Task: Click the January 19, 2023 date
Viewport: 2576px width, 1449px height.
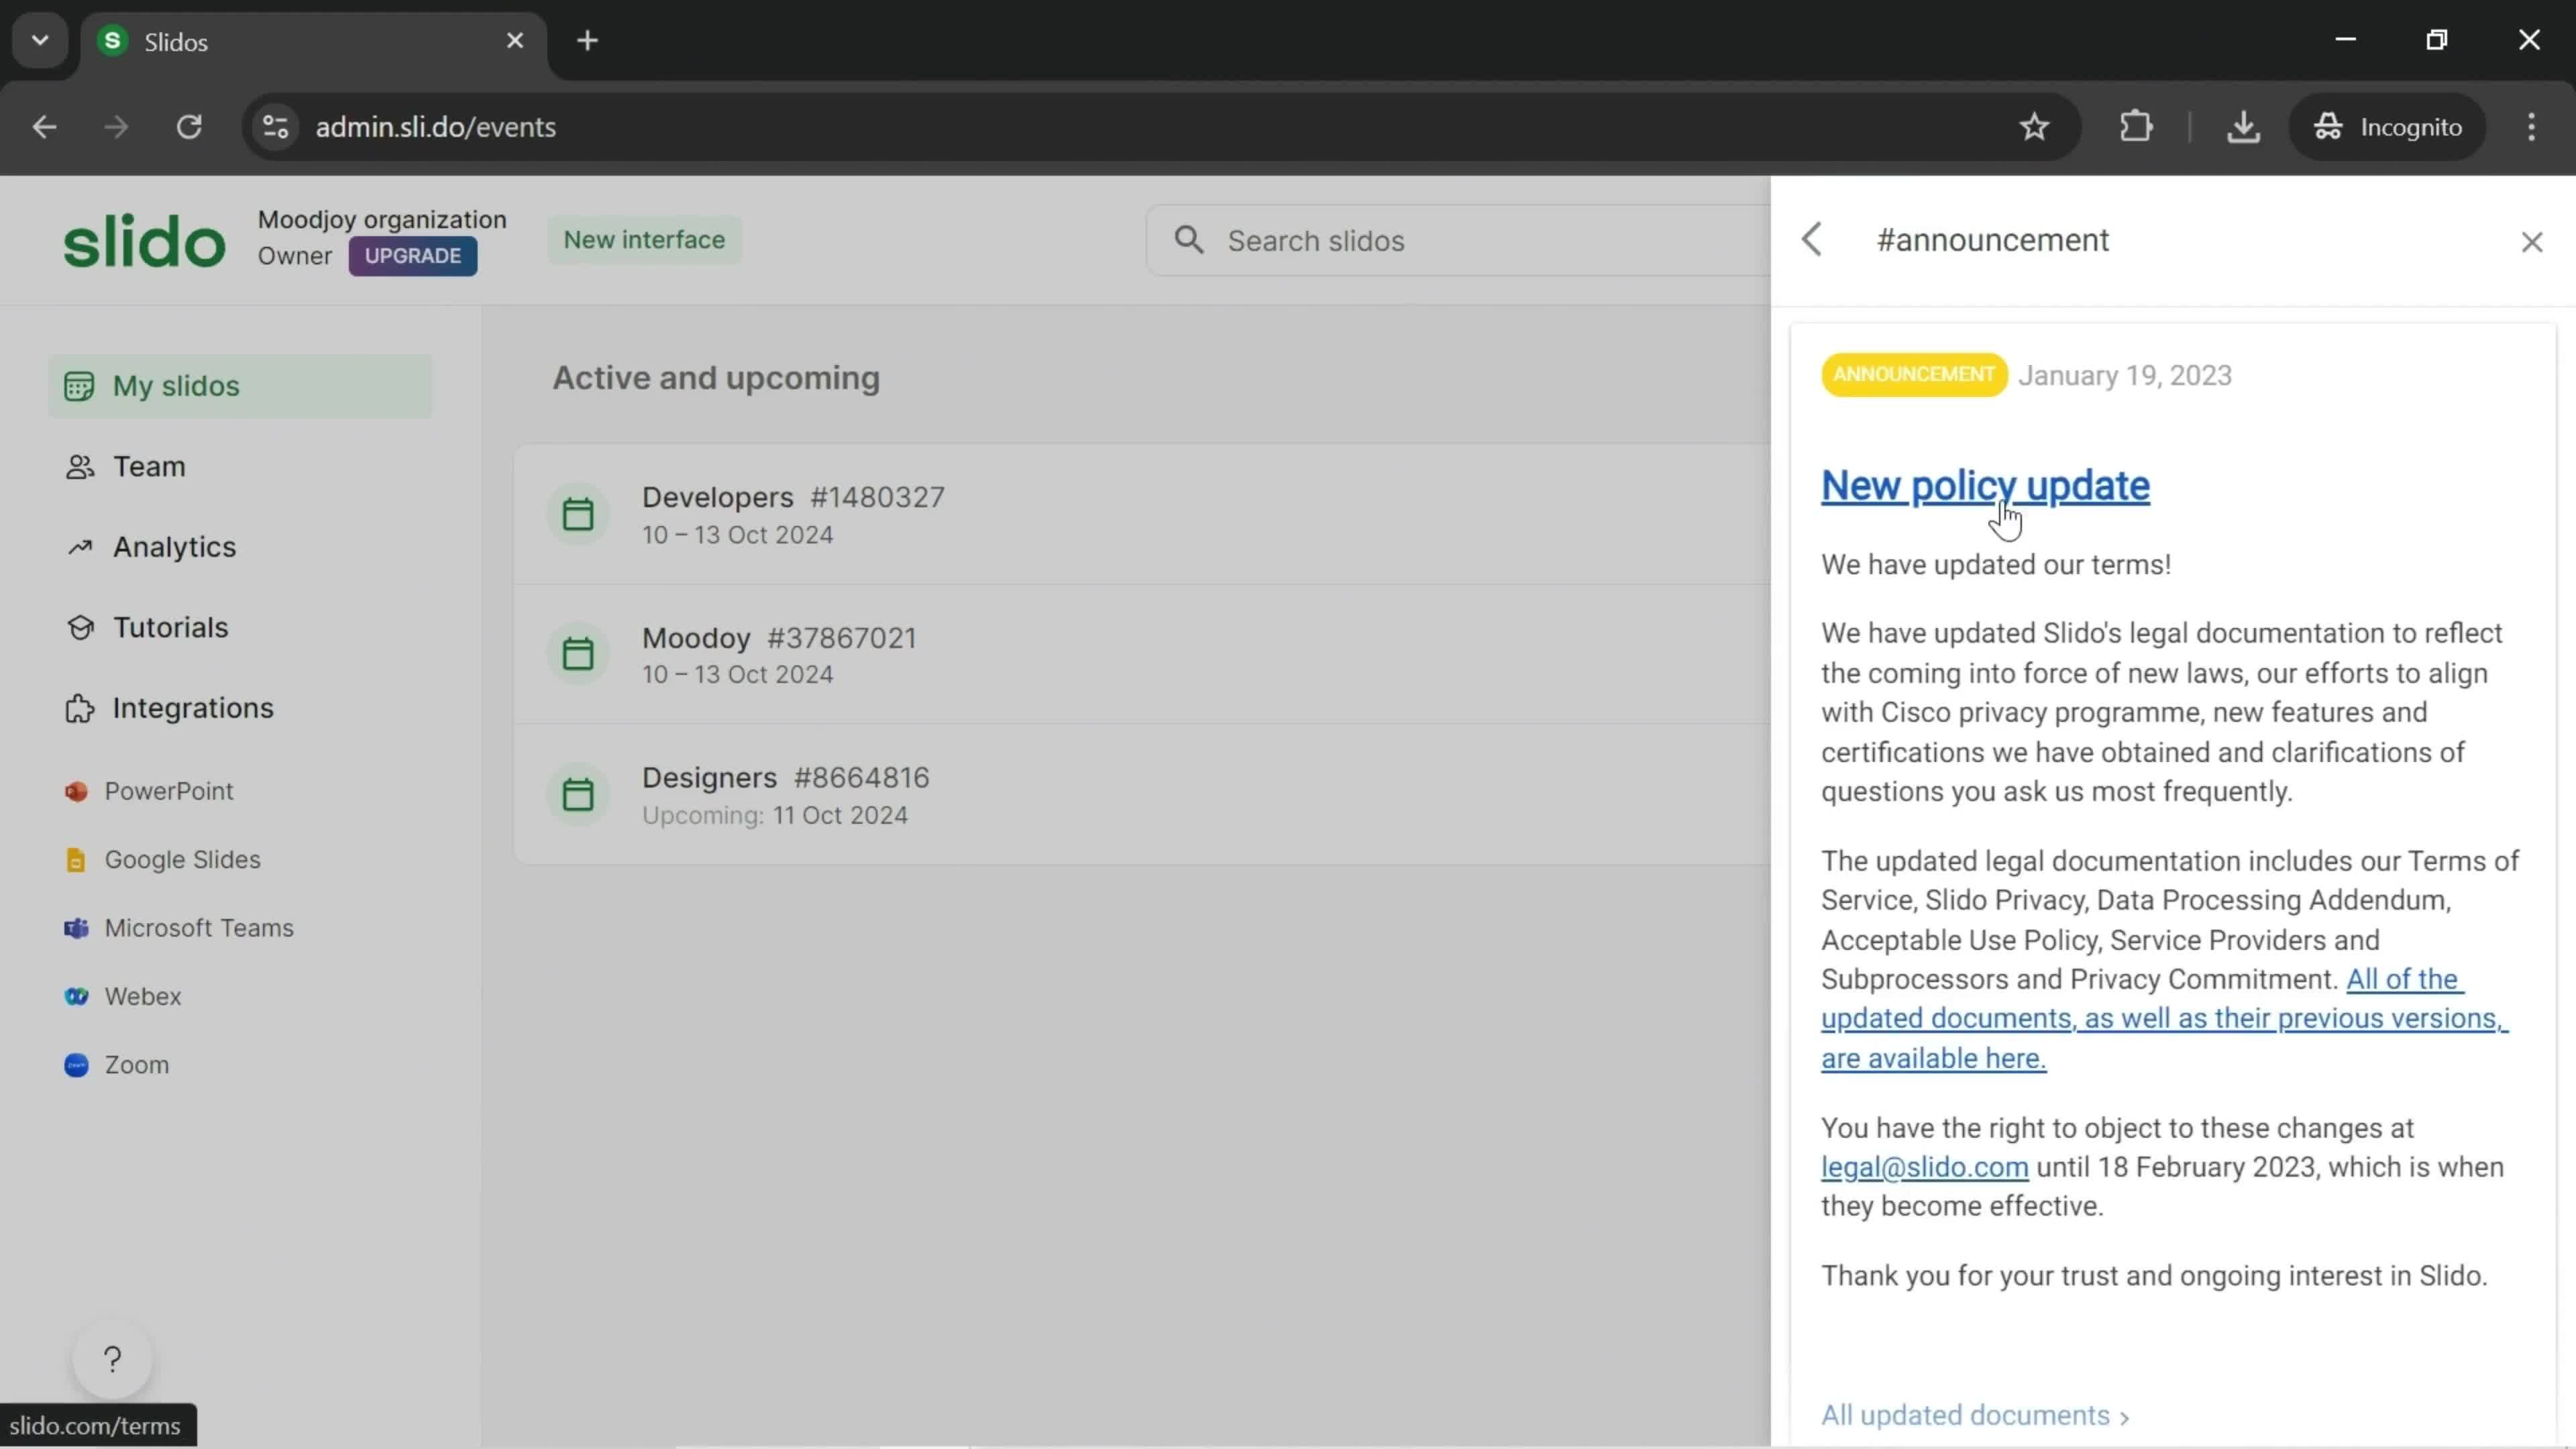Action: coord(2125,376)
